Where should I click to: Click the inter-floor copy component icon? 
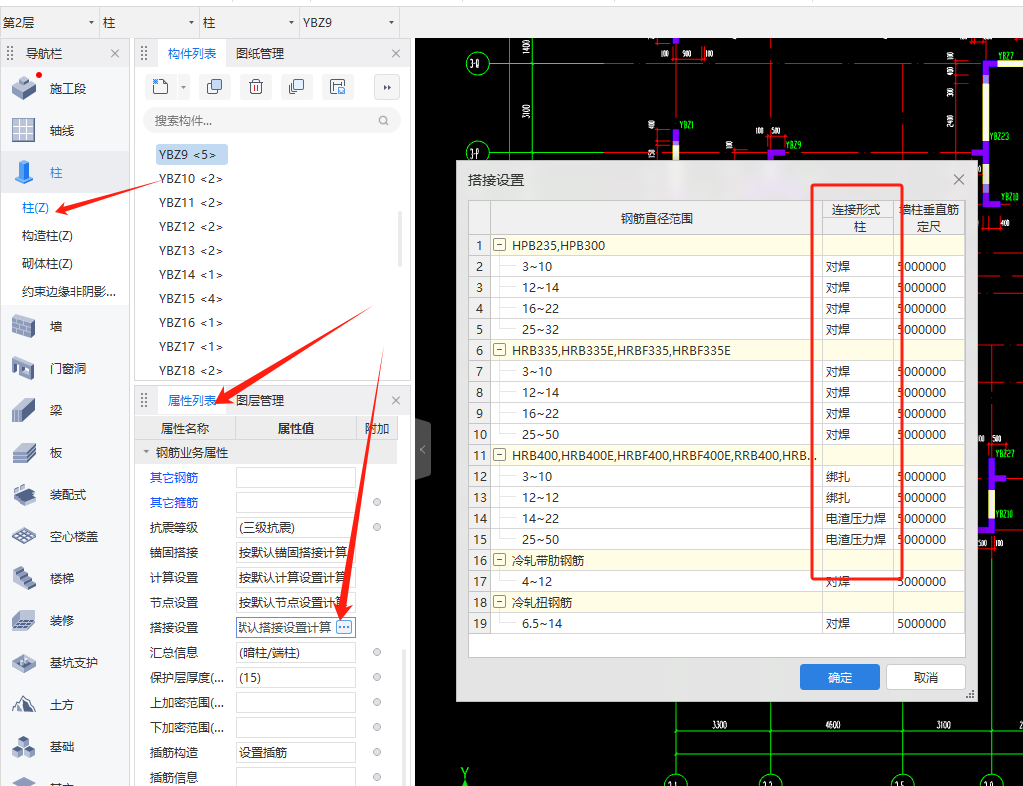pyautogui.click(x=296, y=87)
